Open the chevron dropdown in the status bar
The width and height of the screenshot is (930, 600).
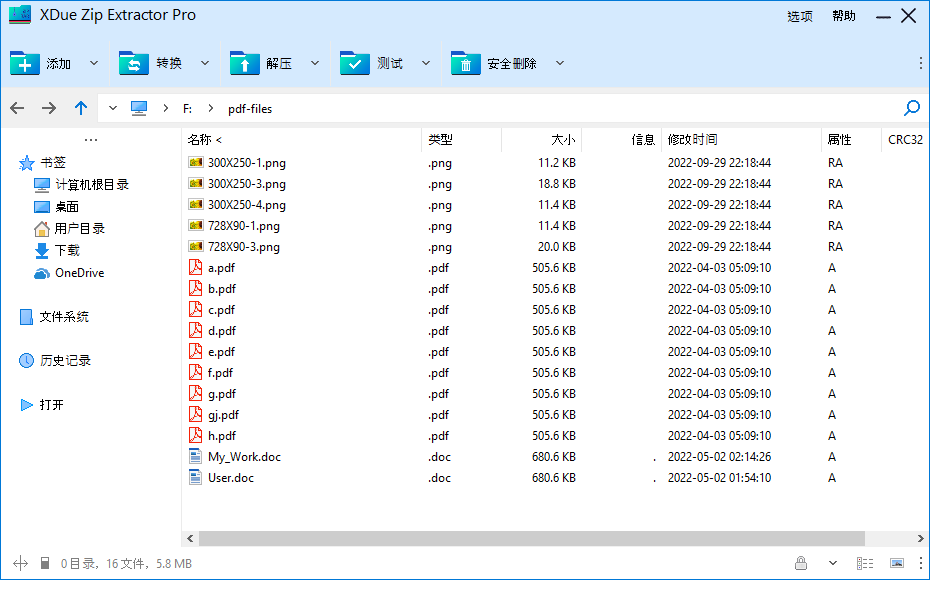coord(833,563)
